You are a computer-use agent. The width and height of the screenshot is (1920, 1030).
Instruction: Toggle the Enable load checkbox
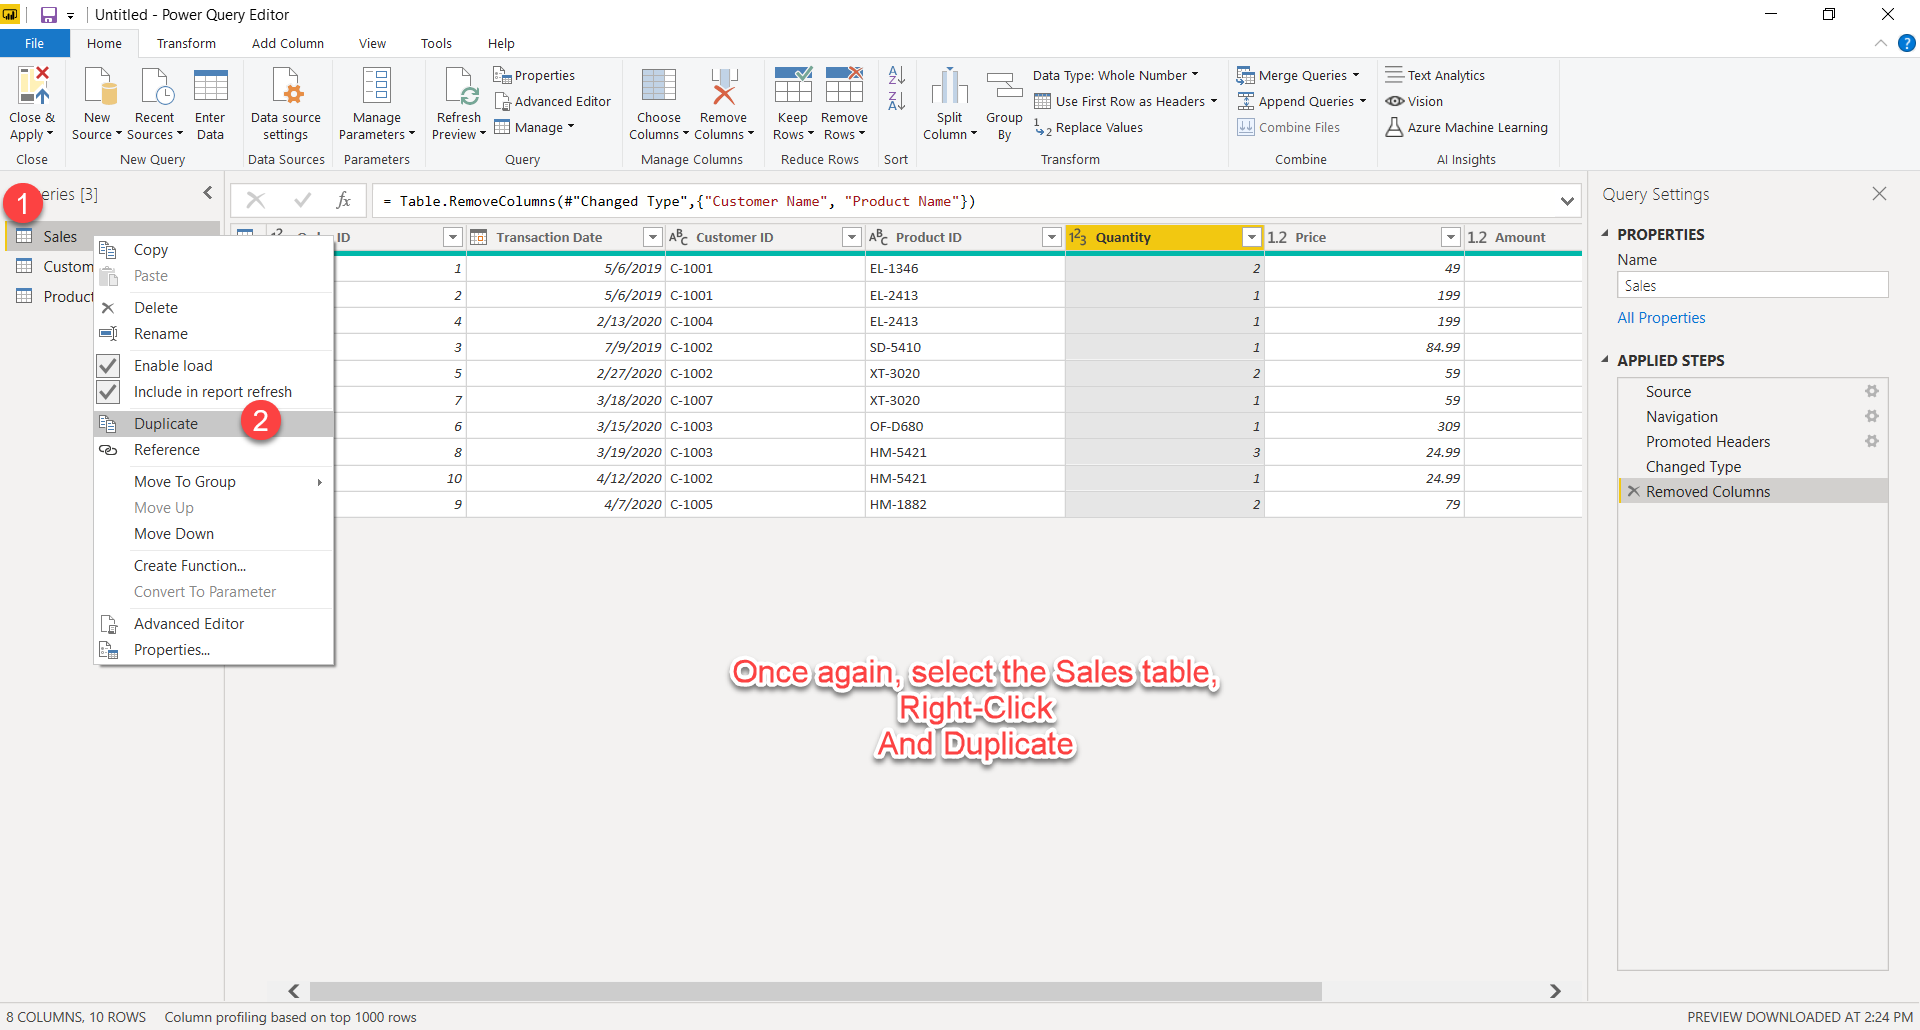pyautogui.click(x=108, y=365)
